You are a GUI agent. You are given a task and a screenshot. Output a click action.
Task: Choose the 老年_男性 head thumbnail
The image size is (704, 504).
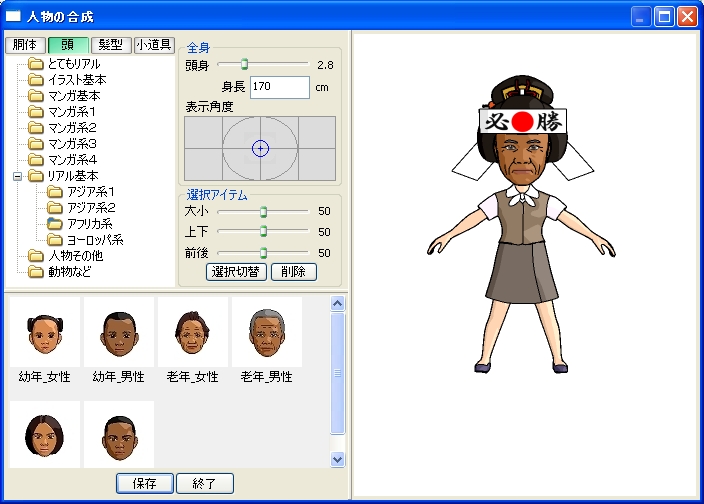267,332
